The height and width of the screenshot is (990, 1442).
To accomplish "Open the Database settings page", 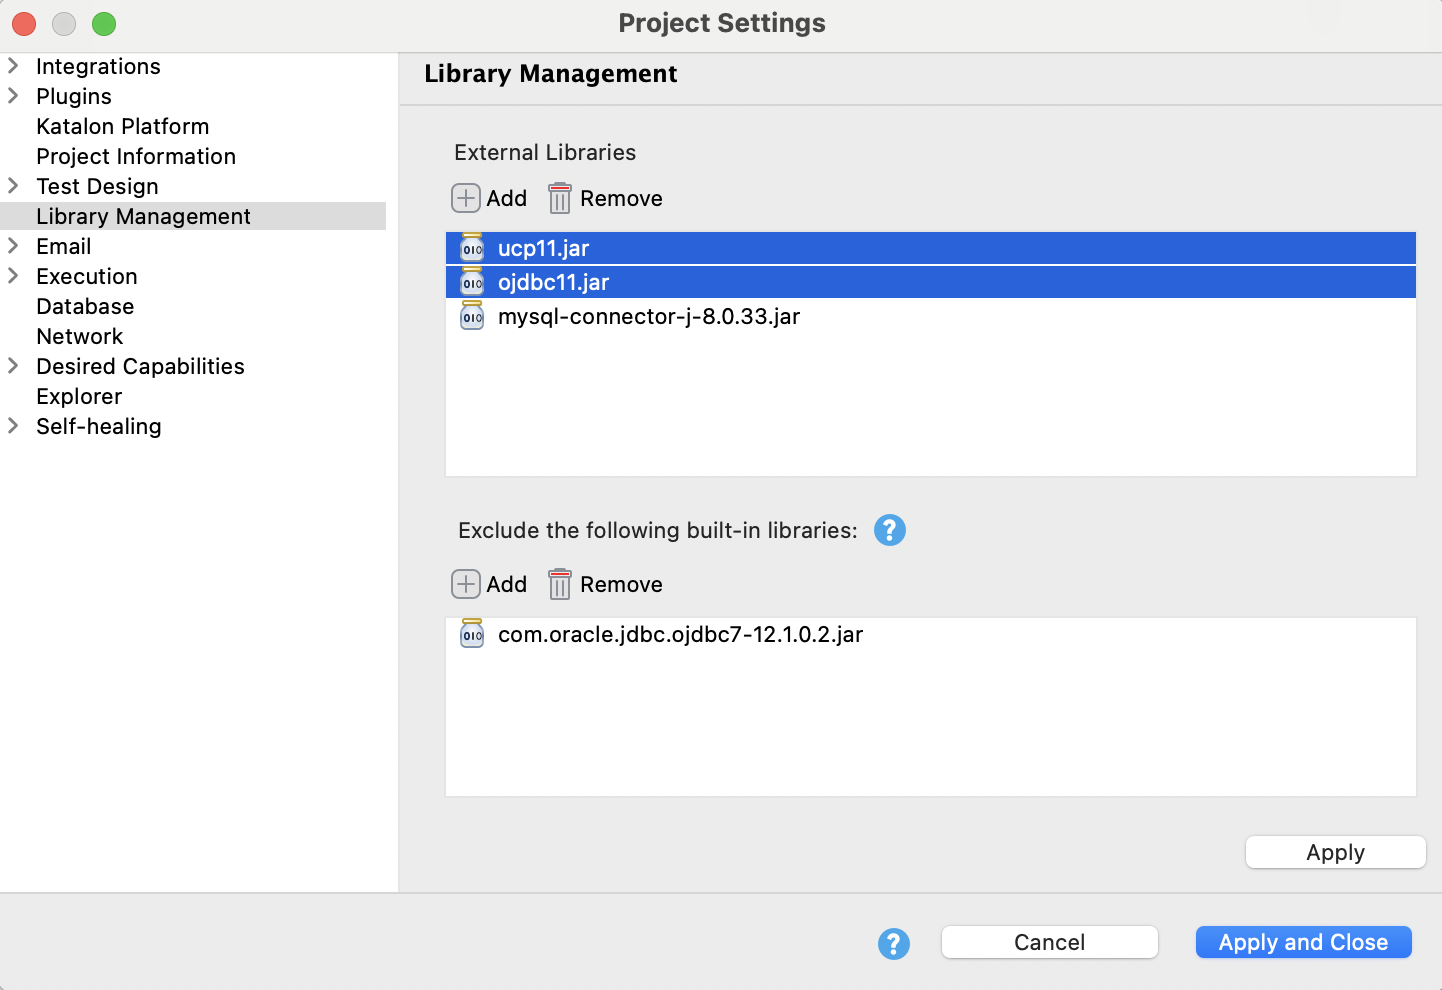I will pyautogui.click(x=85, y=306).
